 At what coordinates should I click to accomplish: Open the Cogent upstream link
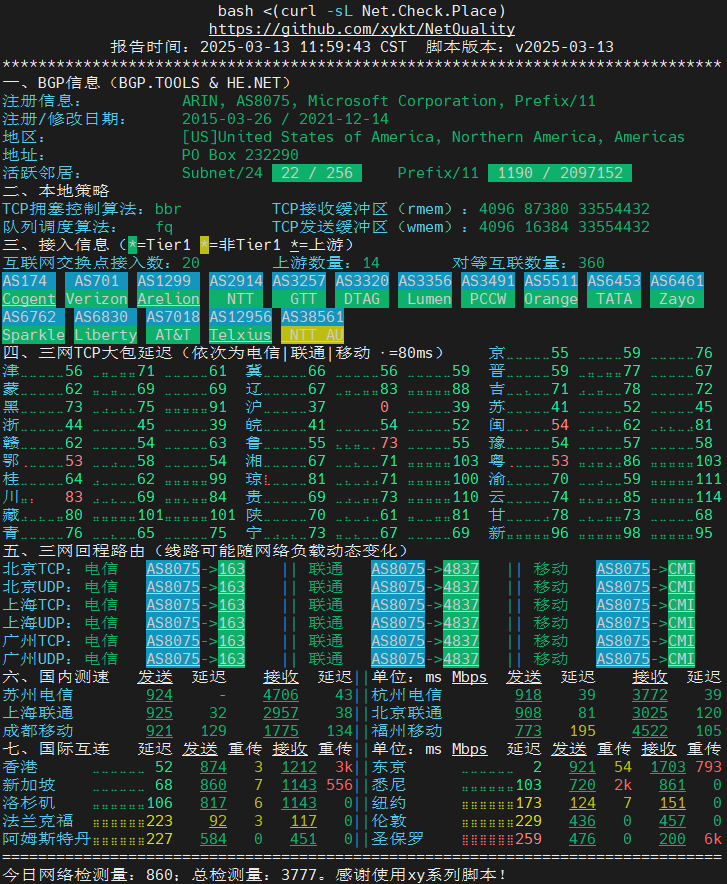coord(29,299)
